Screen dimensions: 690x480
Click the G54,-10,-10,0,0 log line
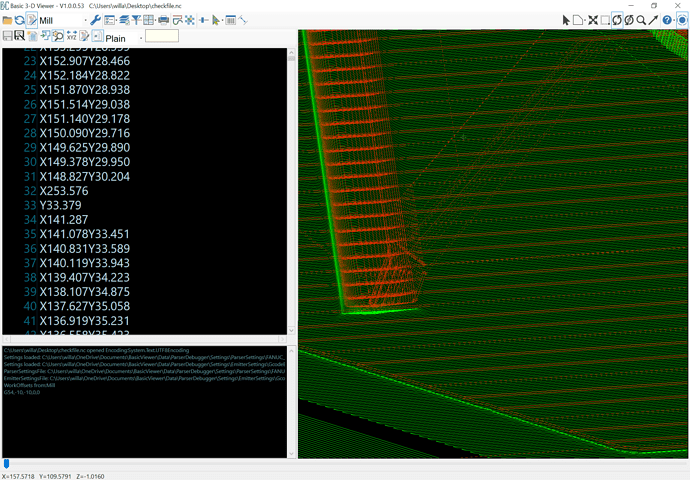click(22, 392)
